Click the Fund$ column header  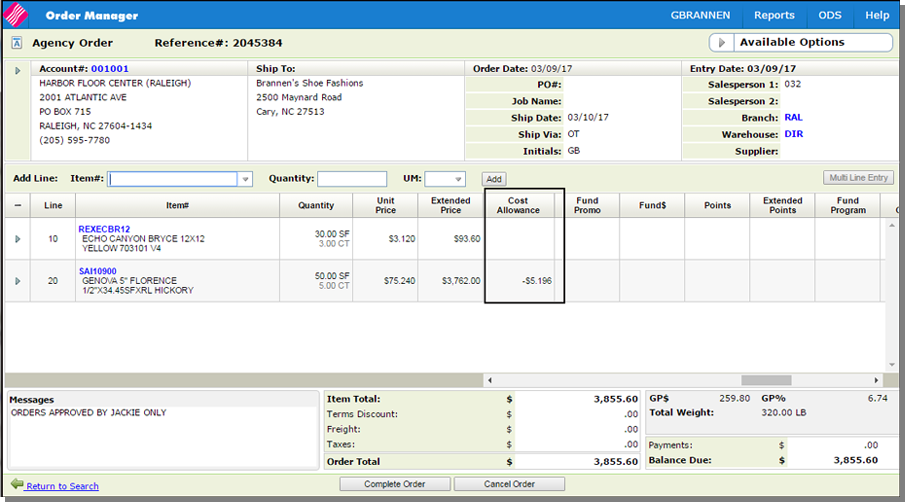(x=652, y=205)
